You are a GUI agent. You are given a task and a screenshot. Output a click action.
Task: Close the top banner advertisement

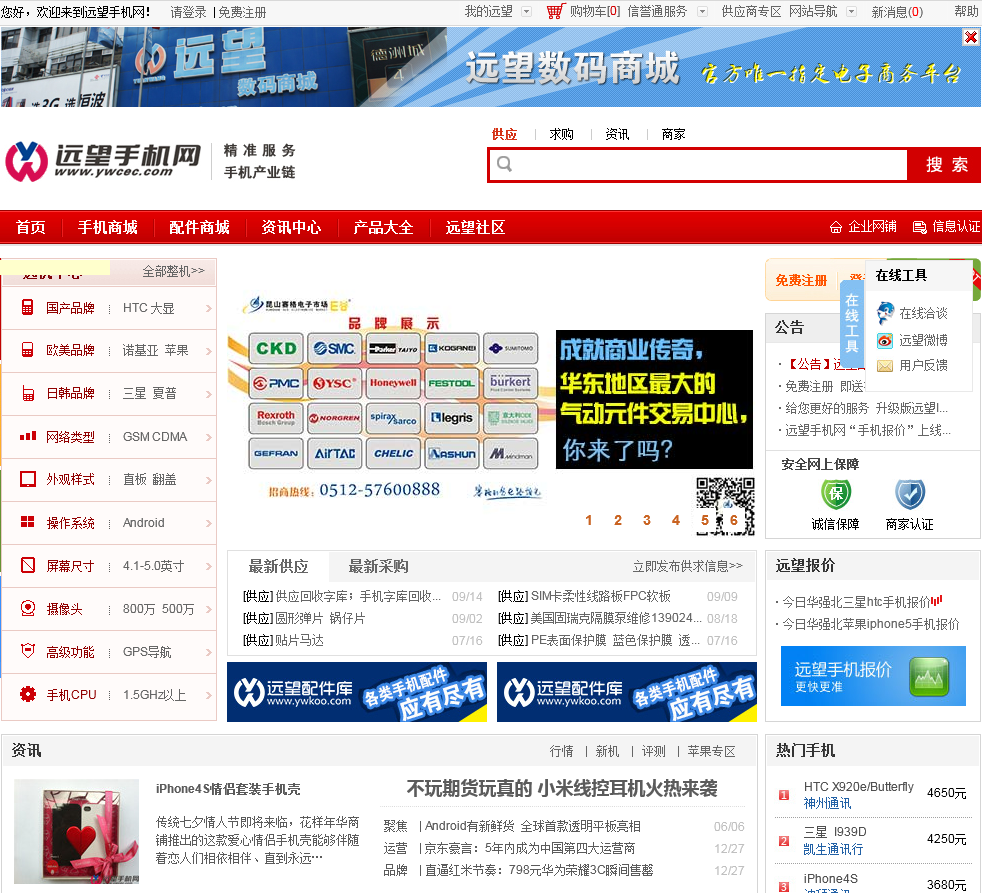971,38
